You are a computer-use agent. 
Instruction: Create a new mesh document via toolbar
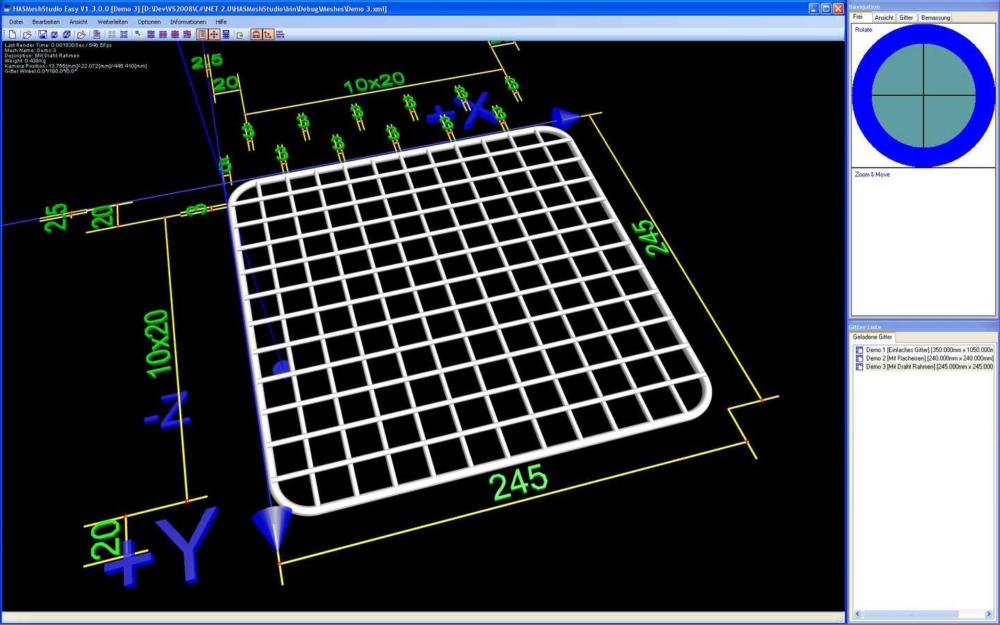12,34
